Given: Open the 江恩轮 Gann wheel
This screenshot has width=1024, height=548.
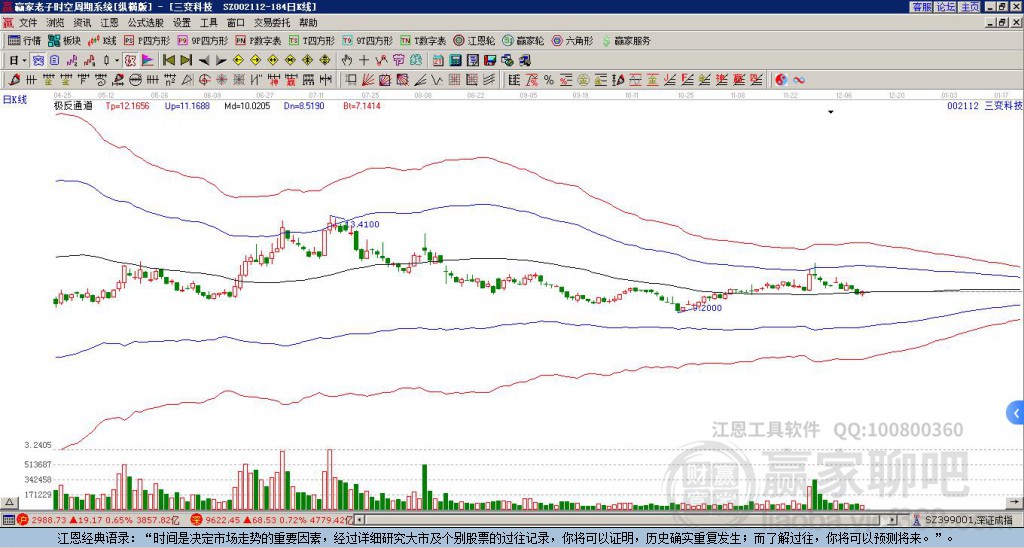Looking at the screenshot, I should point(474,40).
